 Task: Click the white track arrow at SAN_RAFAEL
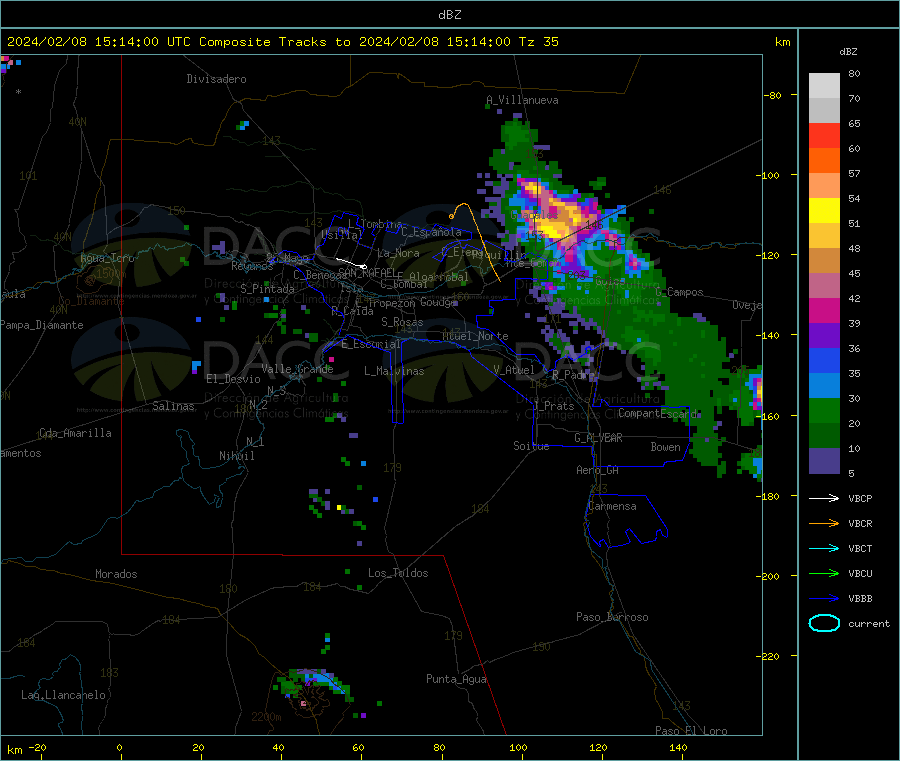click(x=351, y=263)
